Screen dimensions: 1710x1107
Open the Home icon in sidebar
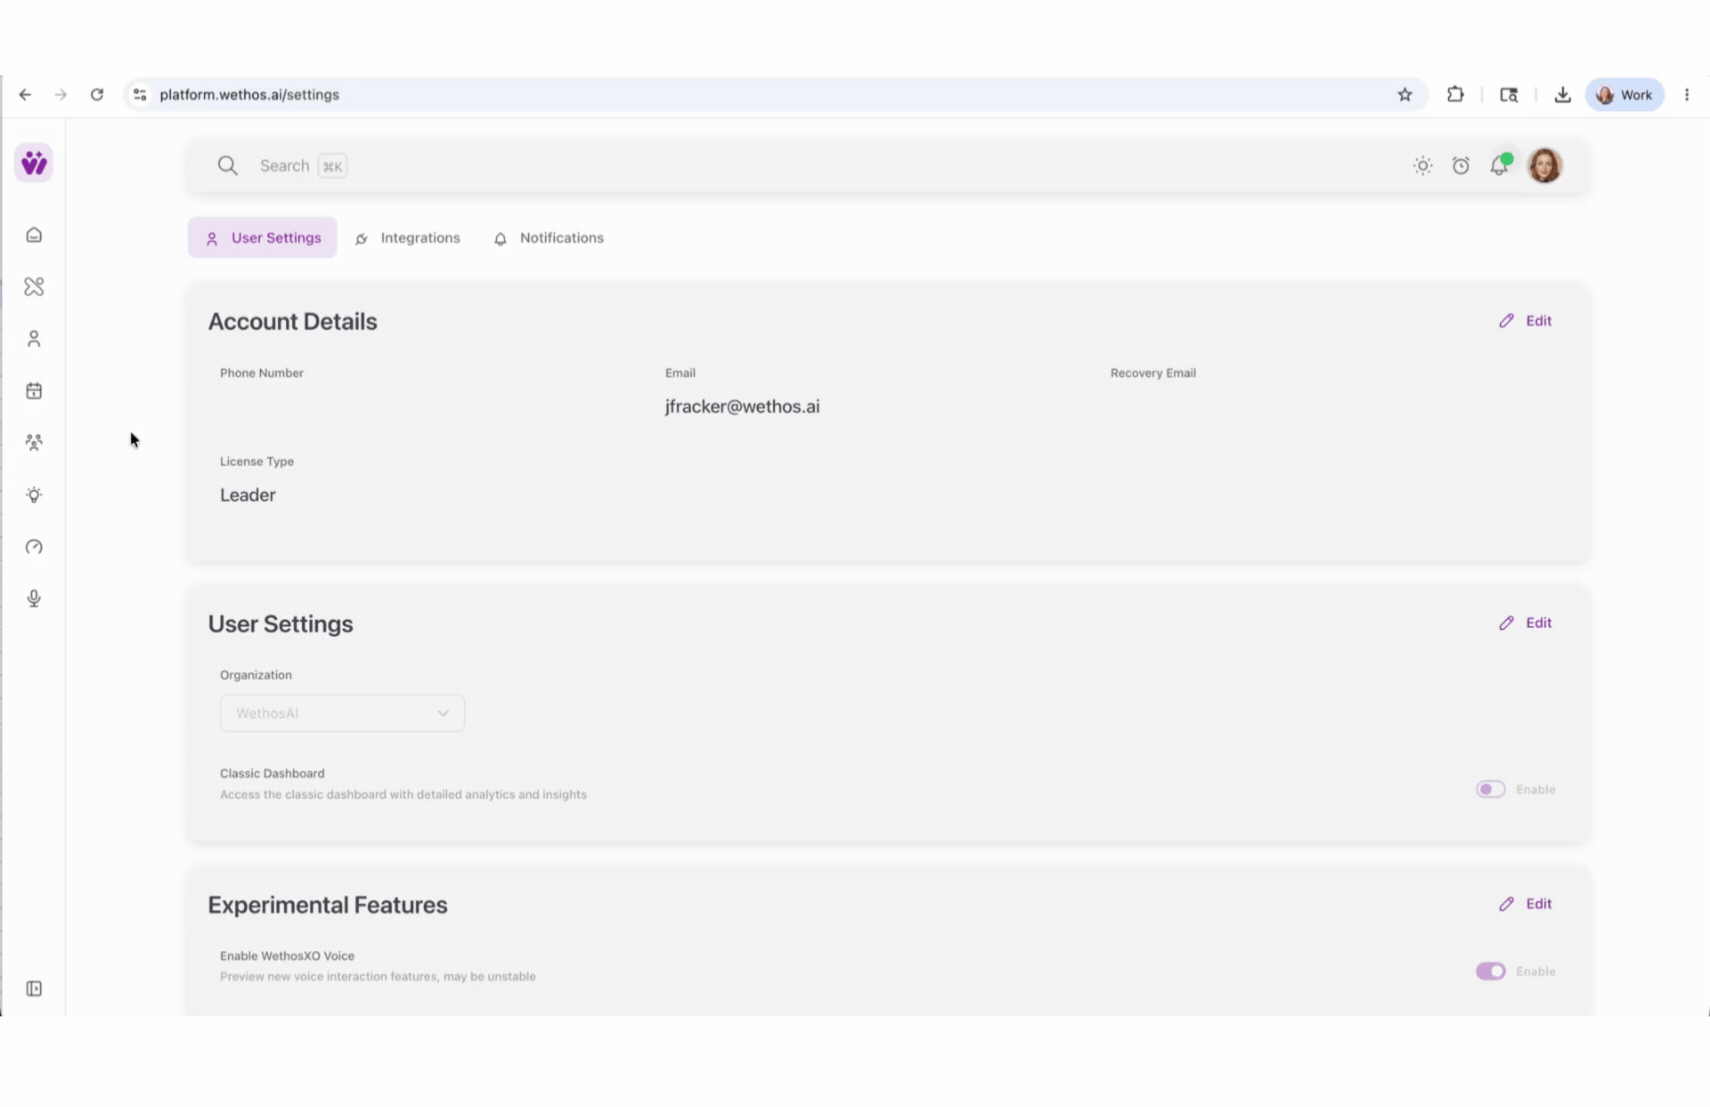coord(34,235)
